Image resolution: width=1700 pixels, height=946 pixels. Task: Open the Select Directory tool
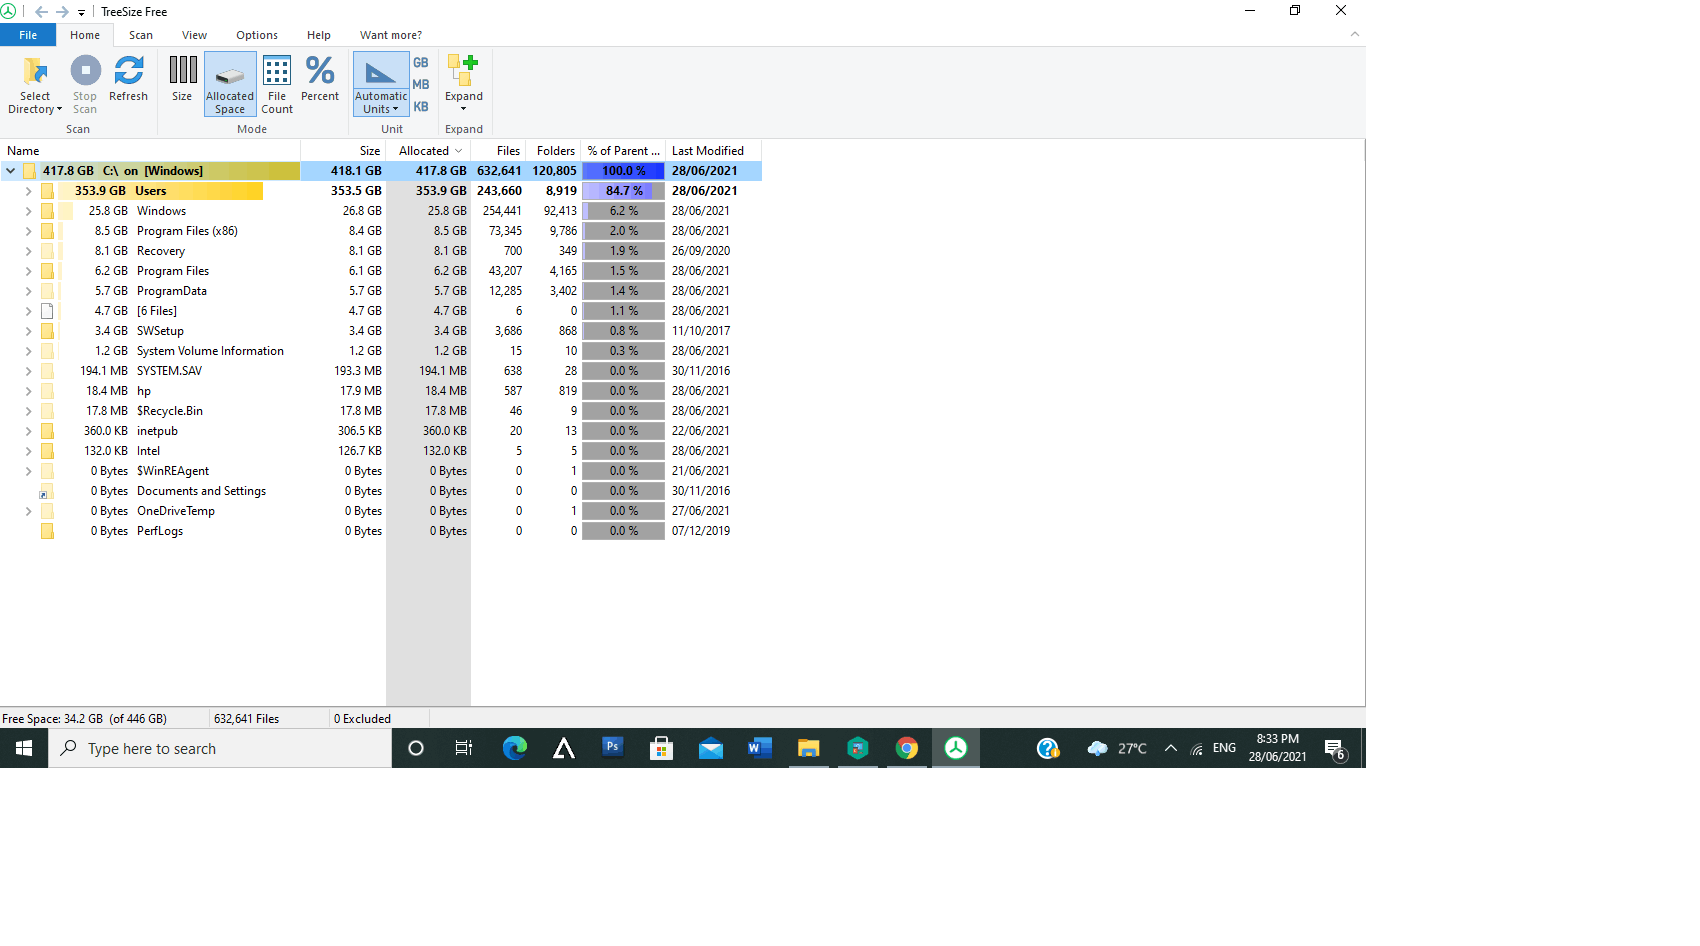coord(35,84)
